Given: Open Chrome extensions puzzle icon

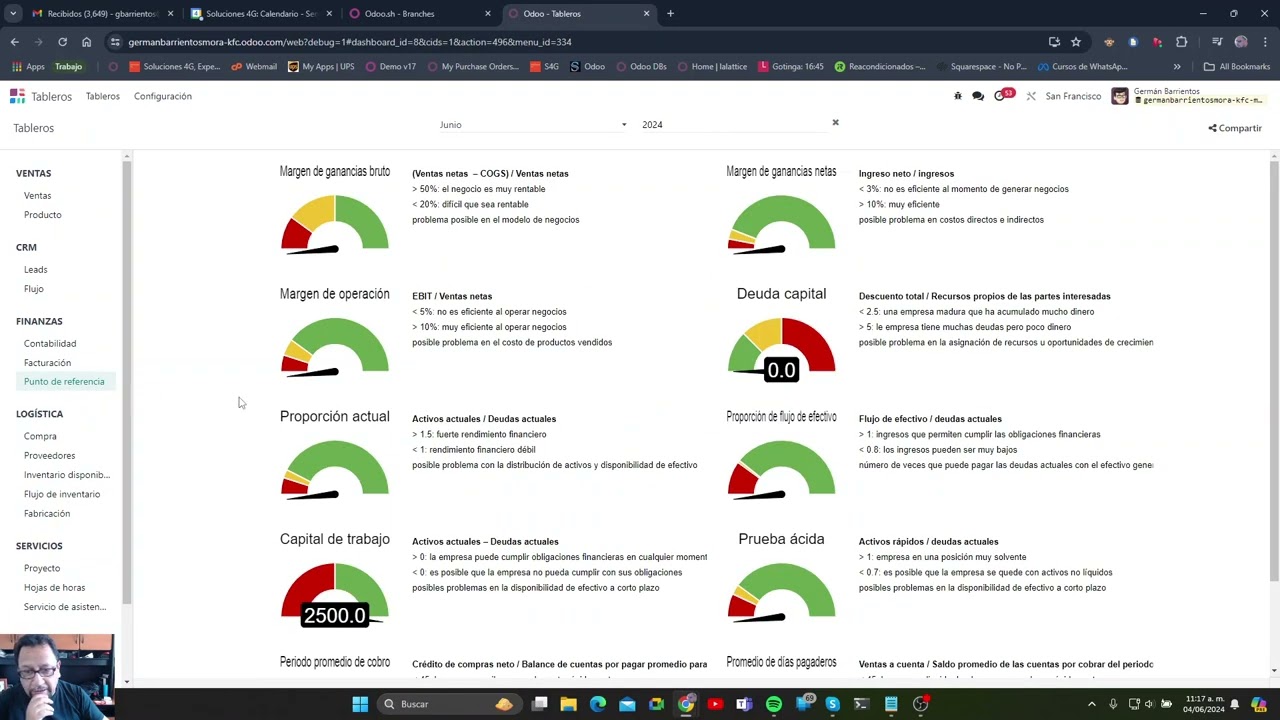Looking at the screenshot, I should [1182, 42].
